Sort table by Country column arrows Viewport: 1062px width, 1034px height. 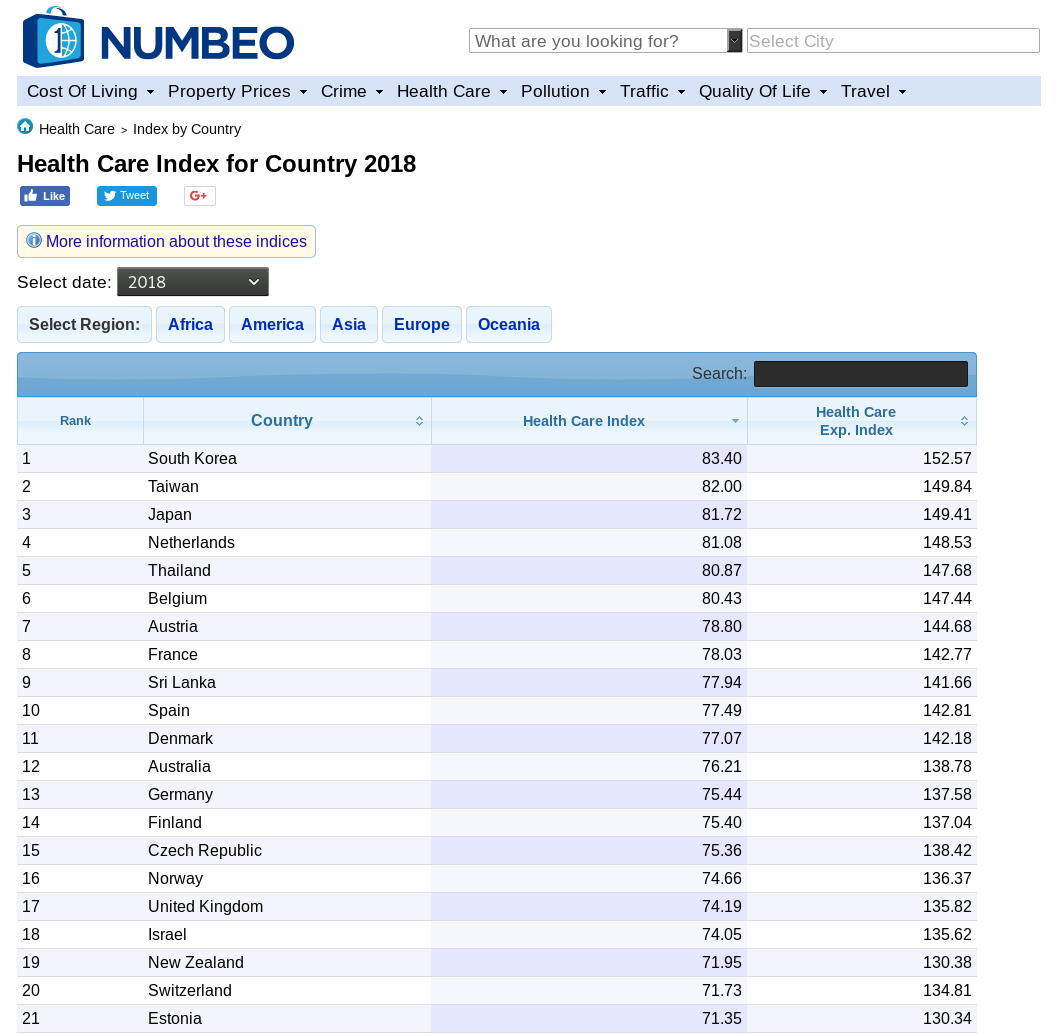click(419, 421)
